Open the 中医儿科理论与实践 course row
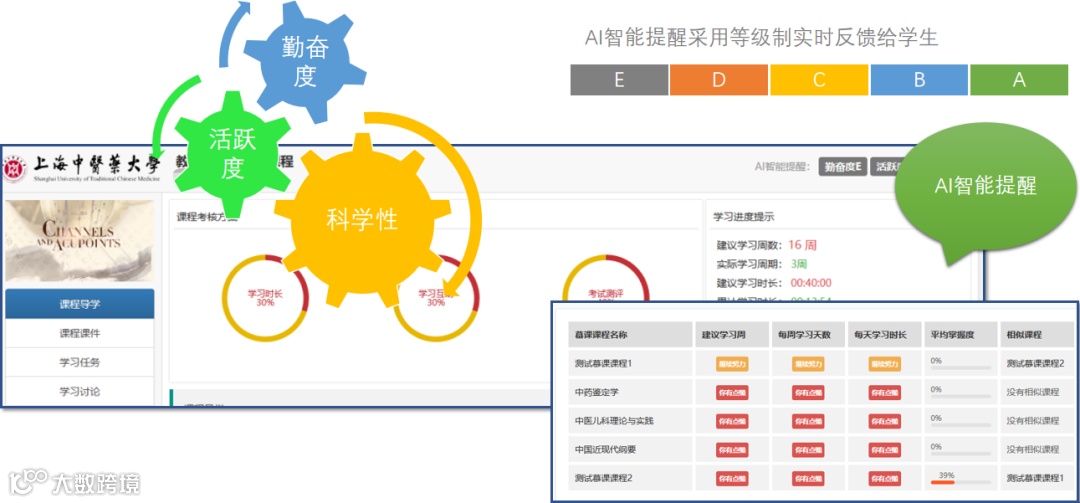 coord(614,420)
